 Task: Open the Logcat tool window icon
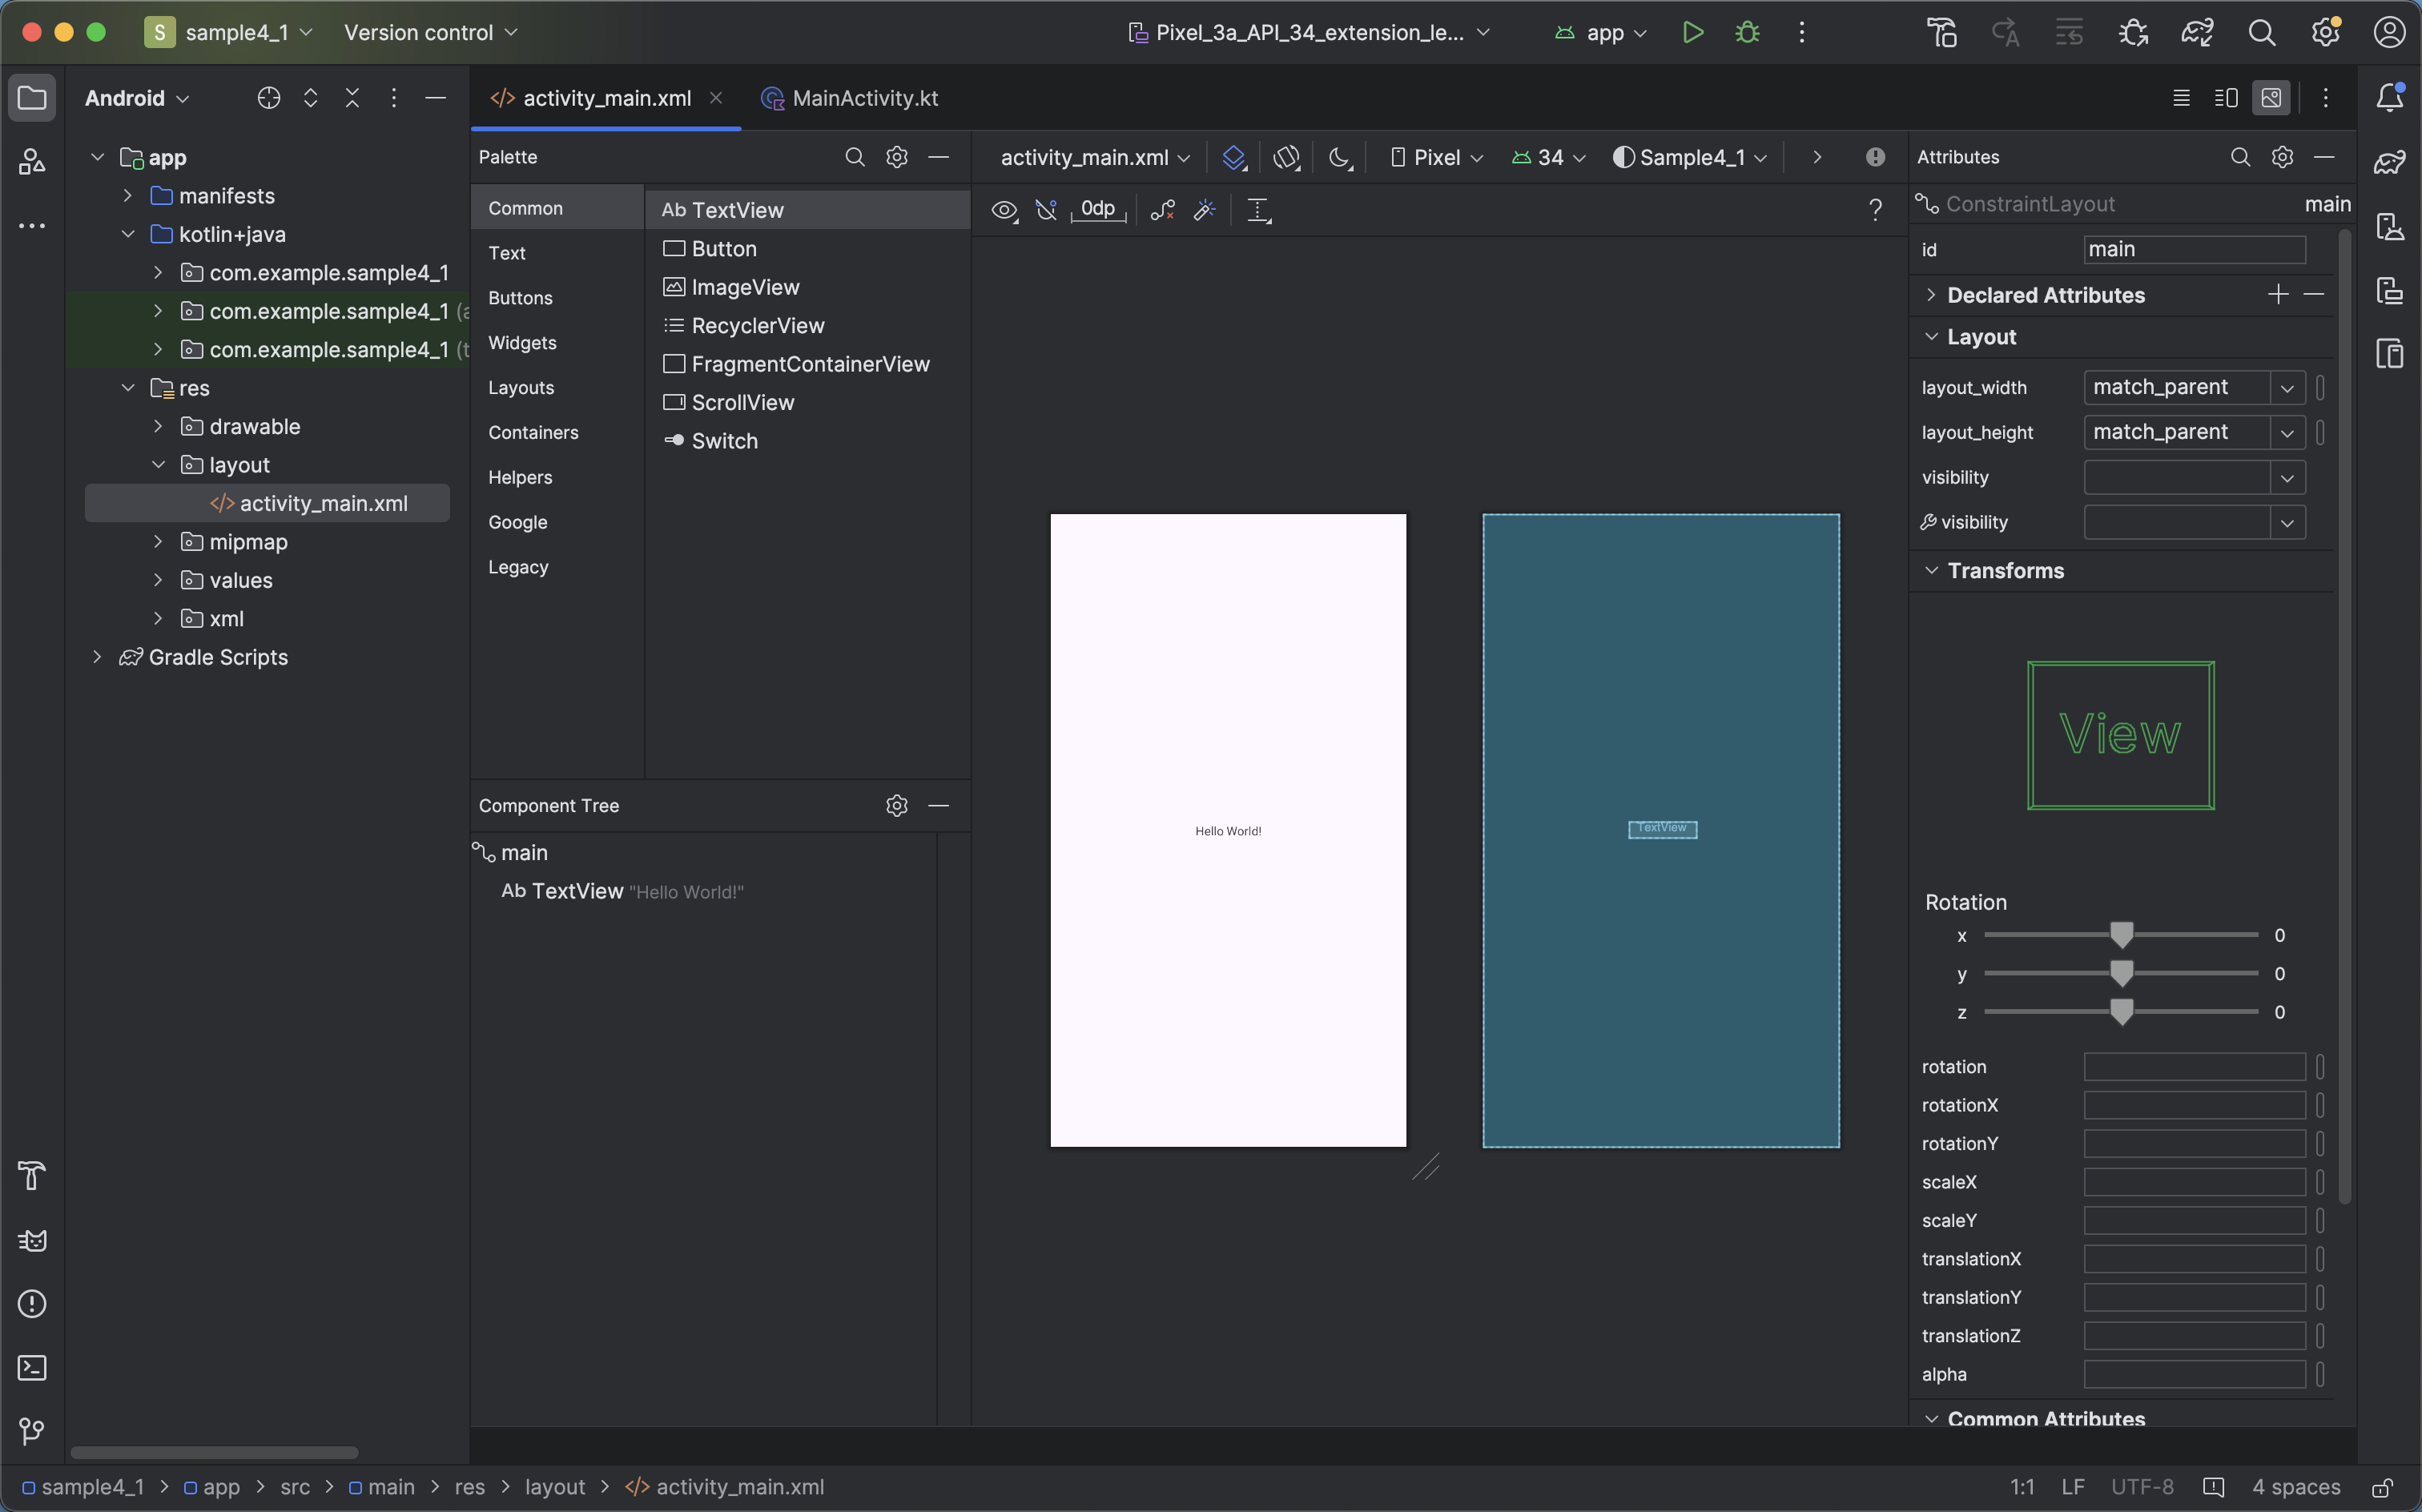point(32,1240)
